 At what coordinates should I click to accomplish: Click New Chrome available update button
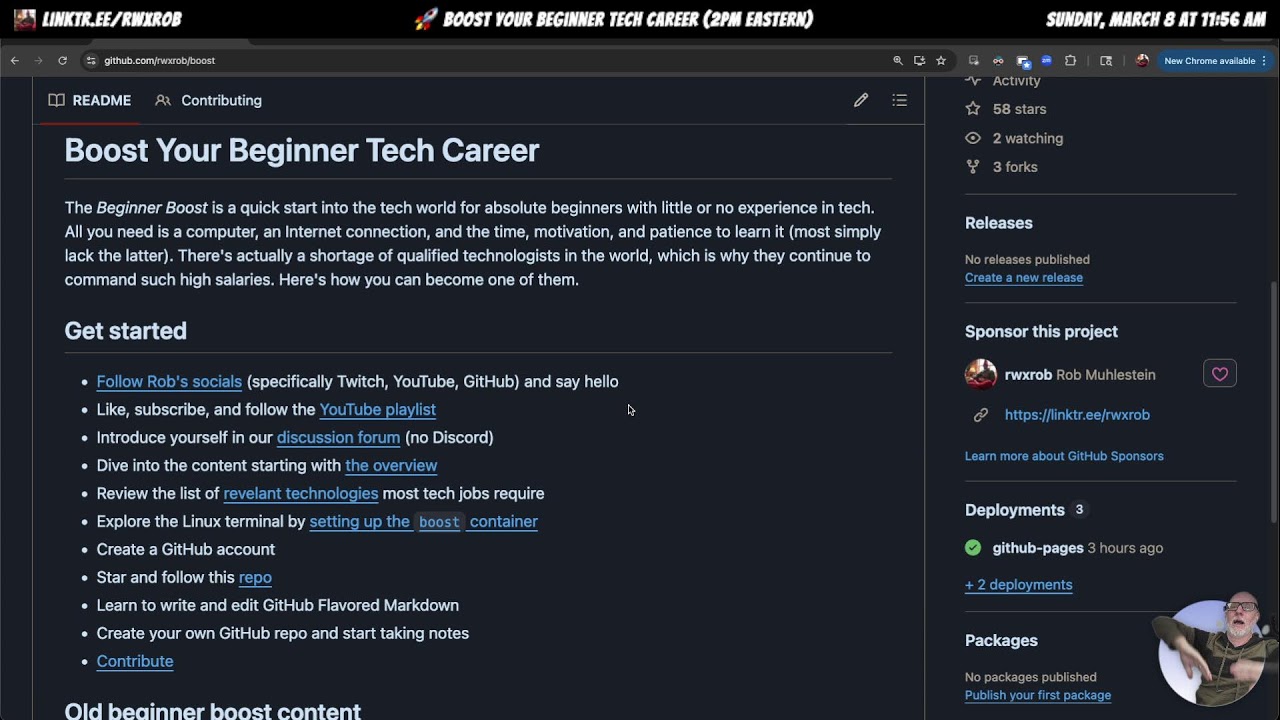(x=1209, y=61)
